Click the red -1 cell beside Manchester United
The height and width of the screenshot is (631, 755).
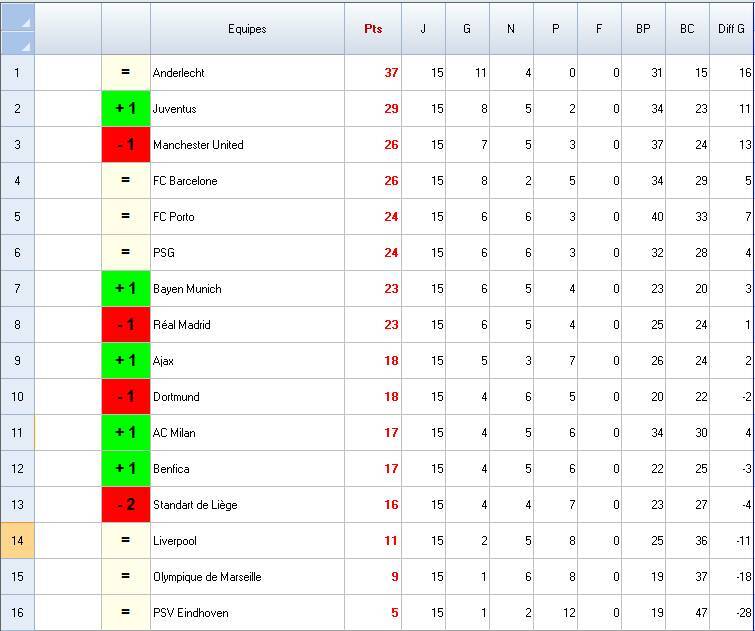coord(126,145)
